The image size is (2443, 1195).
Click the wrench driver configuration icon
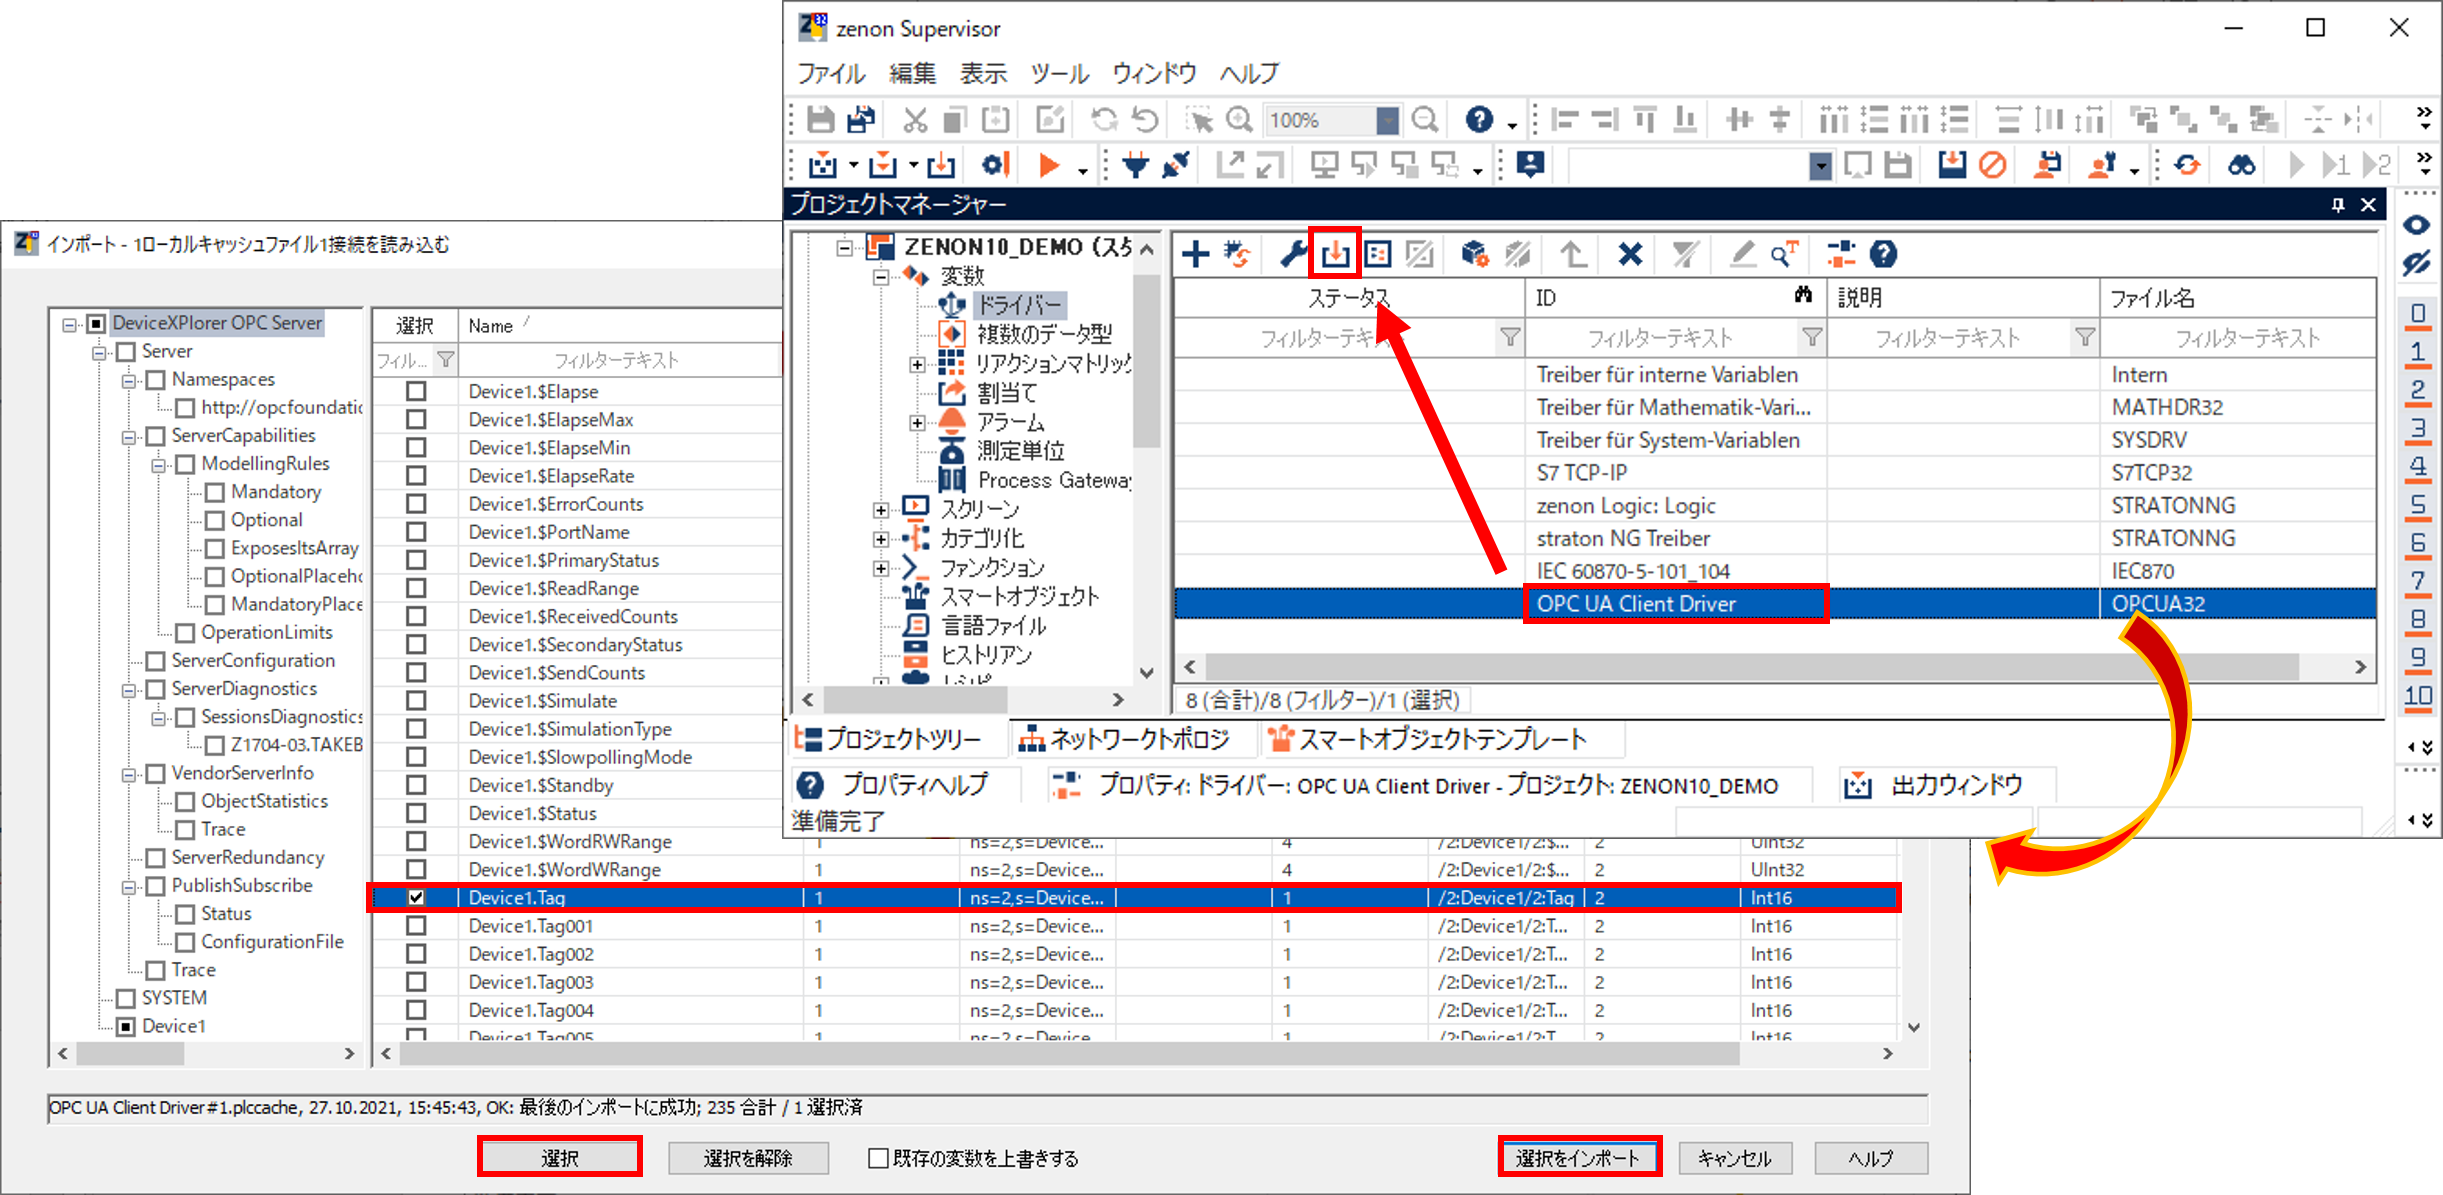click(1293, 254)
